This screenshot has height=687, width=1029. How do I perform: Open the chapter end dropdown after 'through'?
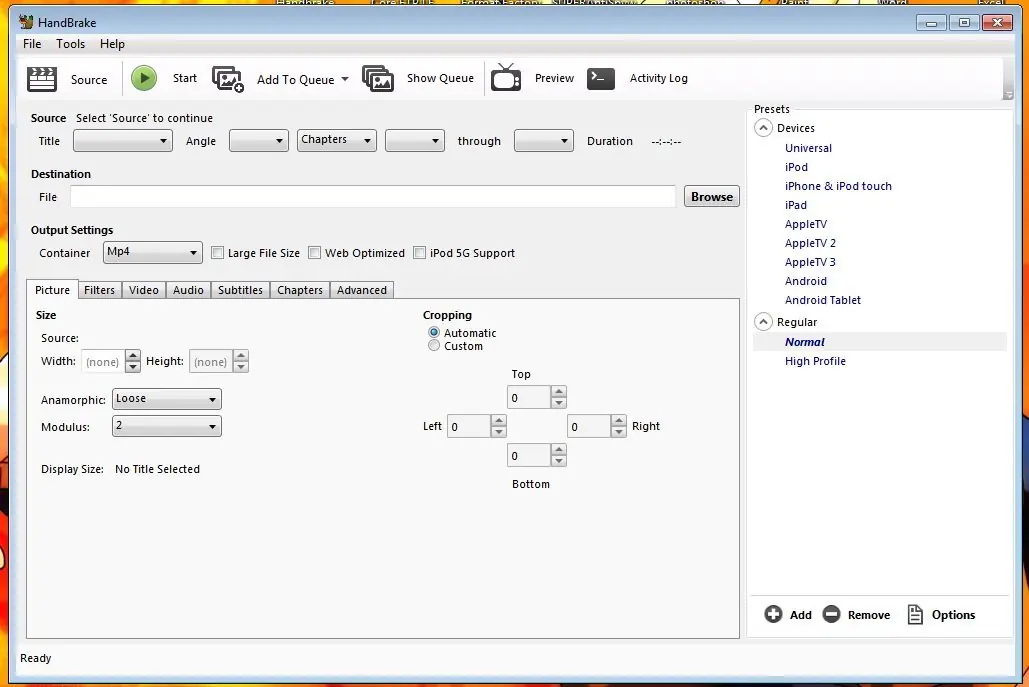544,140
